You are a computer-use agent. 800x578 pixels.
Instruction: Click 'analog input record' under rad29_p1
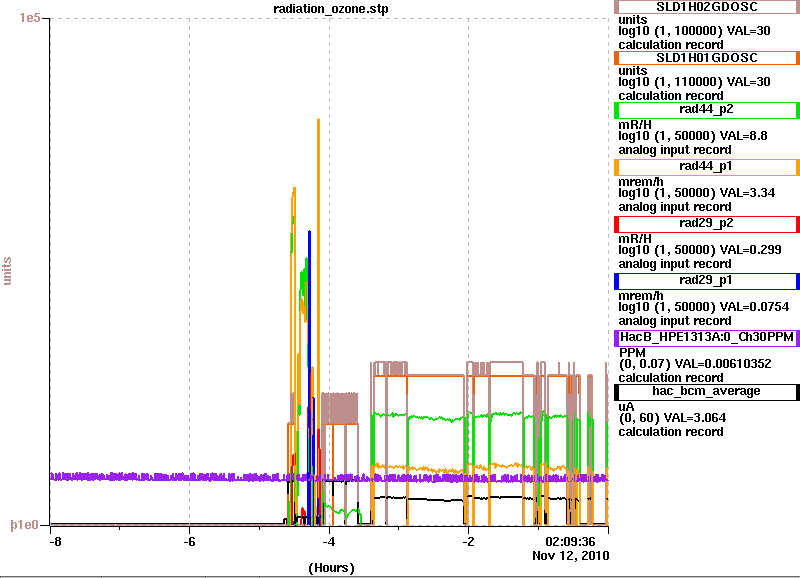coord(675,321)
